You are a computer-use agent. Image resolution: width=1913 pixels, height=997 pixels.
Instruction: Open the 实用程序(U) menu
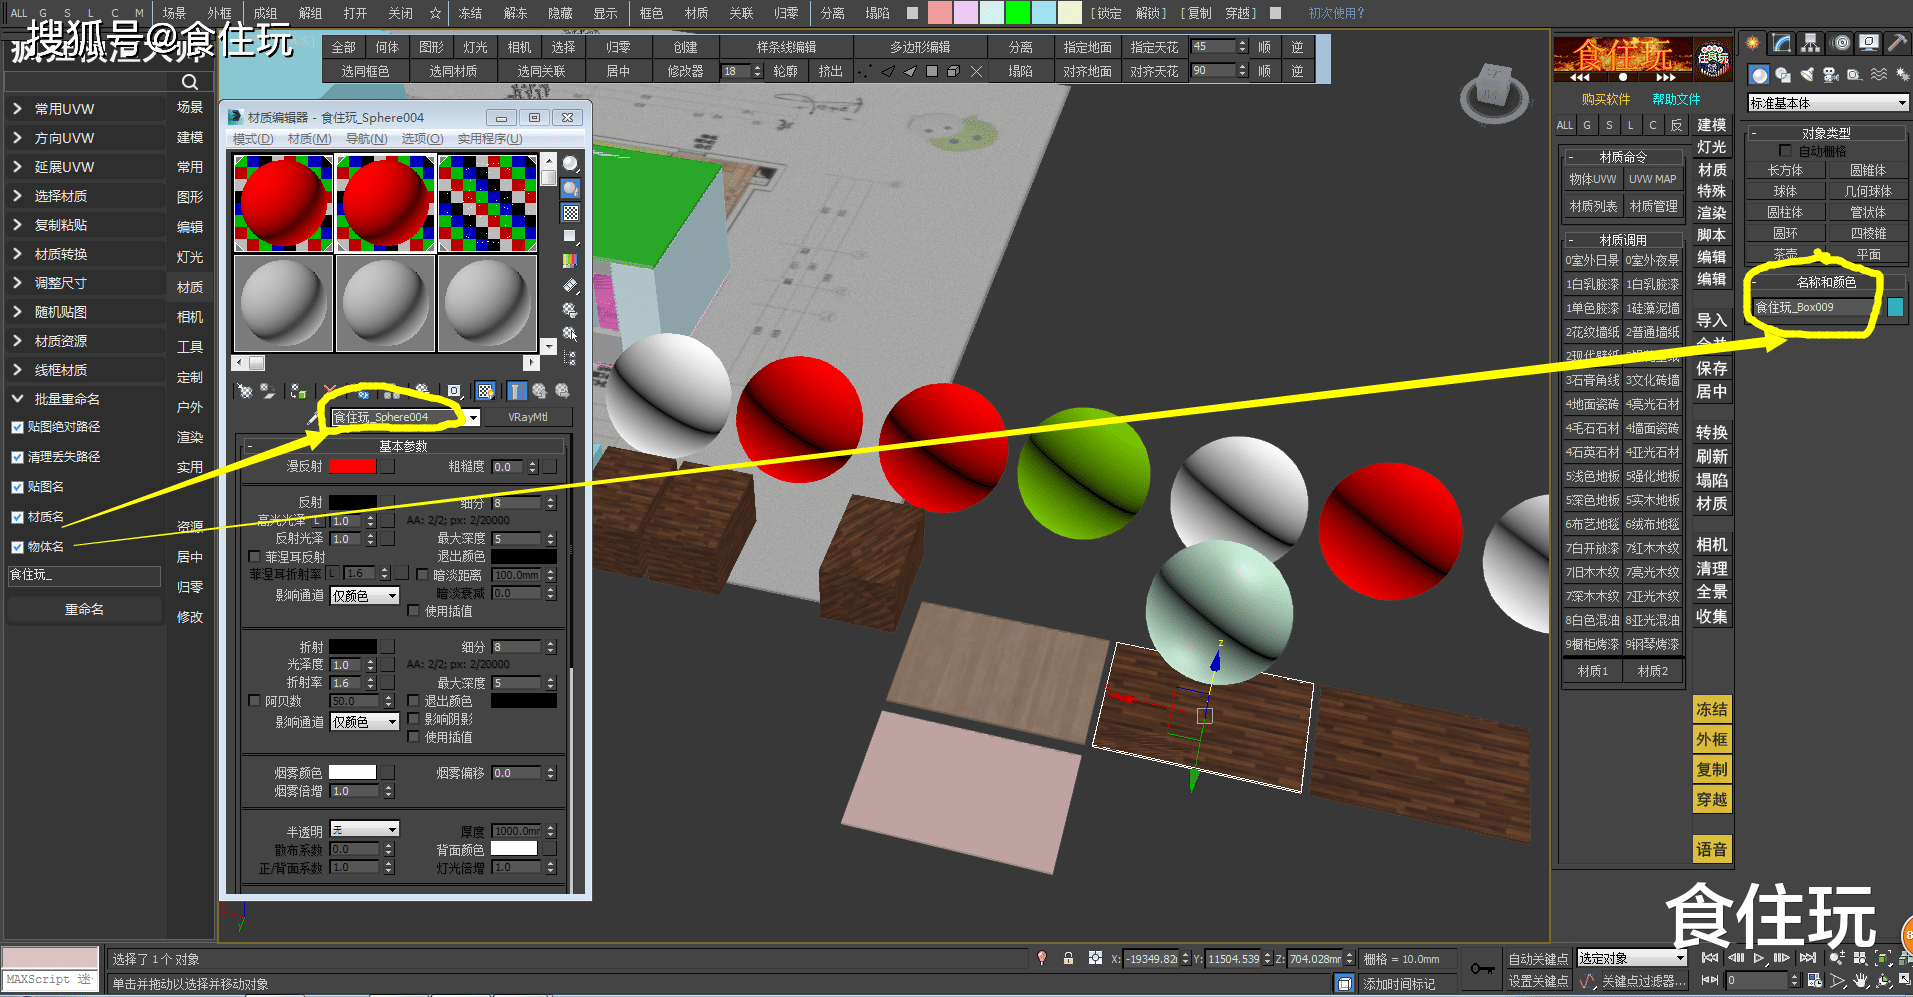pyautogui.click(x=490, y=139)
